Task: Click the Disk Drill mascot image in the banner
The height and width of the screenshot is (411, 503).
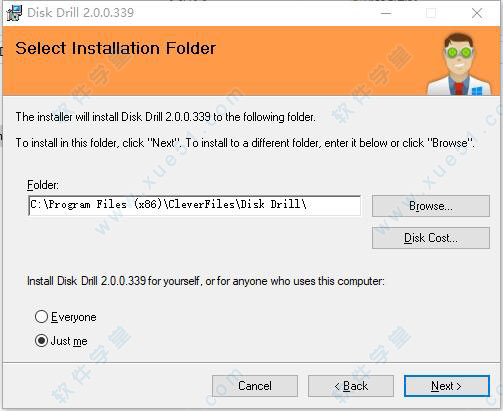Action: pos(460,64)
